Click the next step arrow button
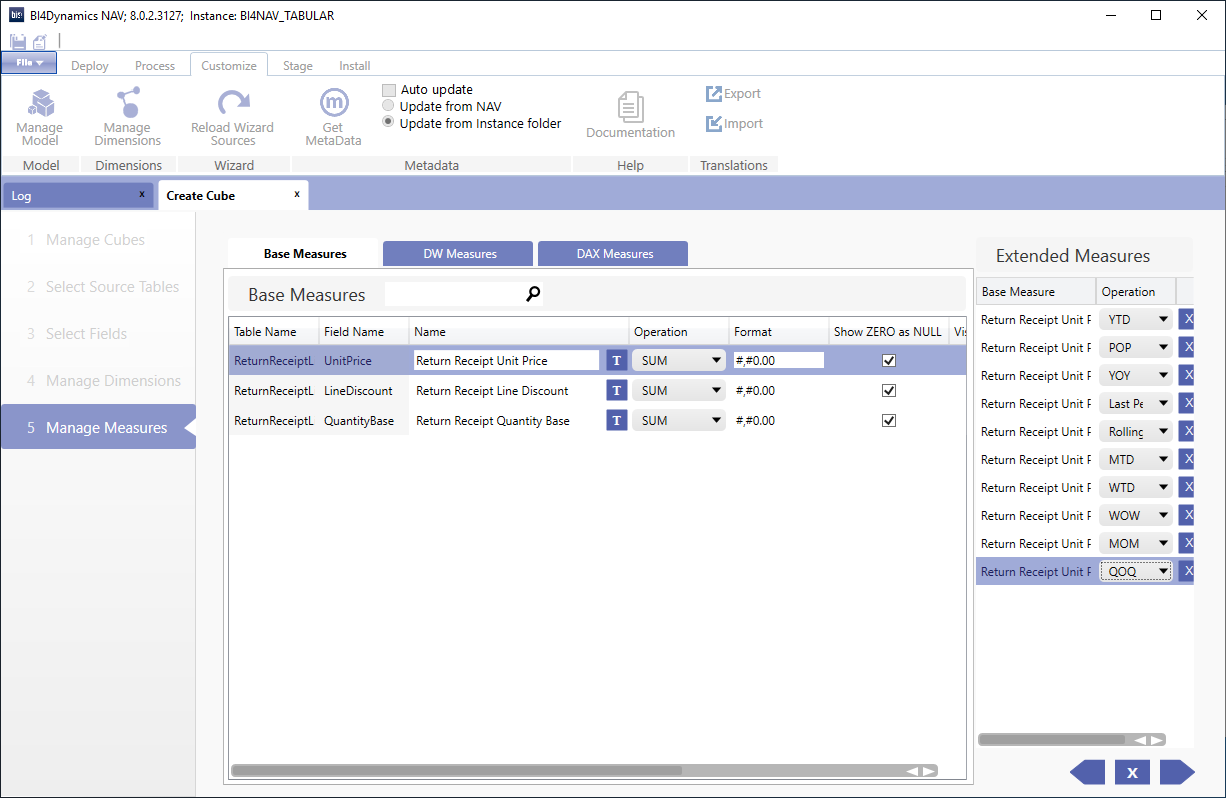This screenshot has width=1226, height=798. point(1177,772)
